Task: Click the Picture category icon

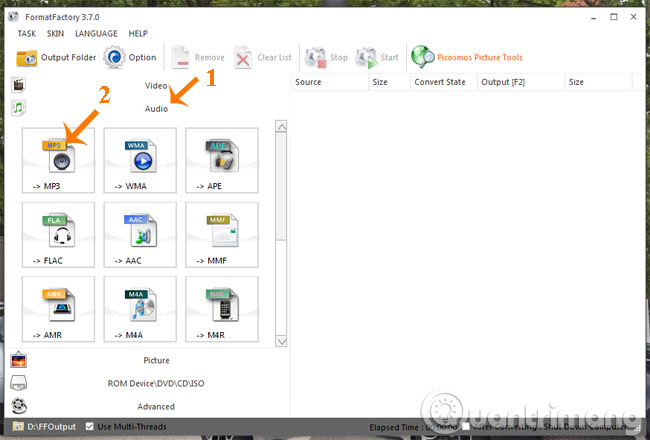Action: [x=19, y=360]
